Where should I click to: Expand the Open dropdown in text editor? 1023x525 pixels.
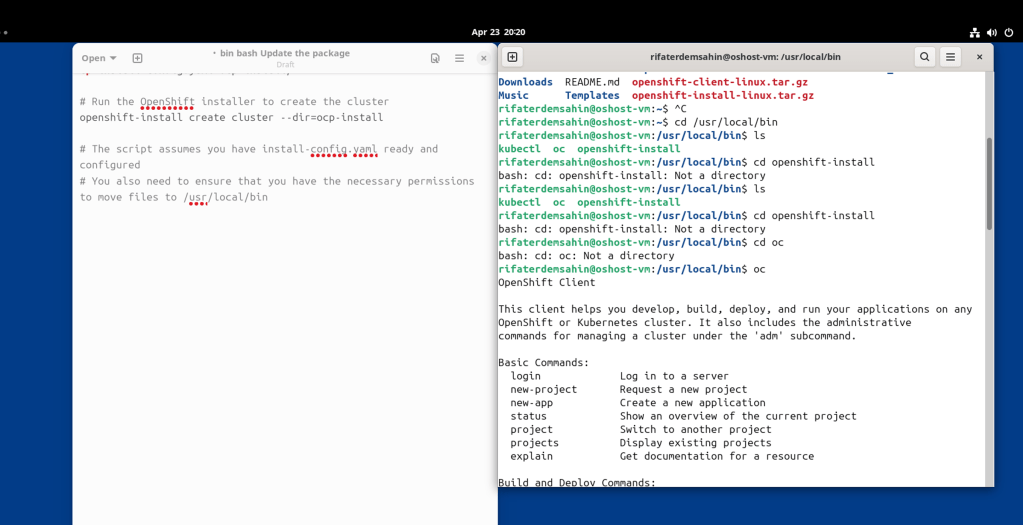tap(99, 58)
